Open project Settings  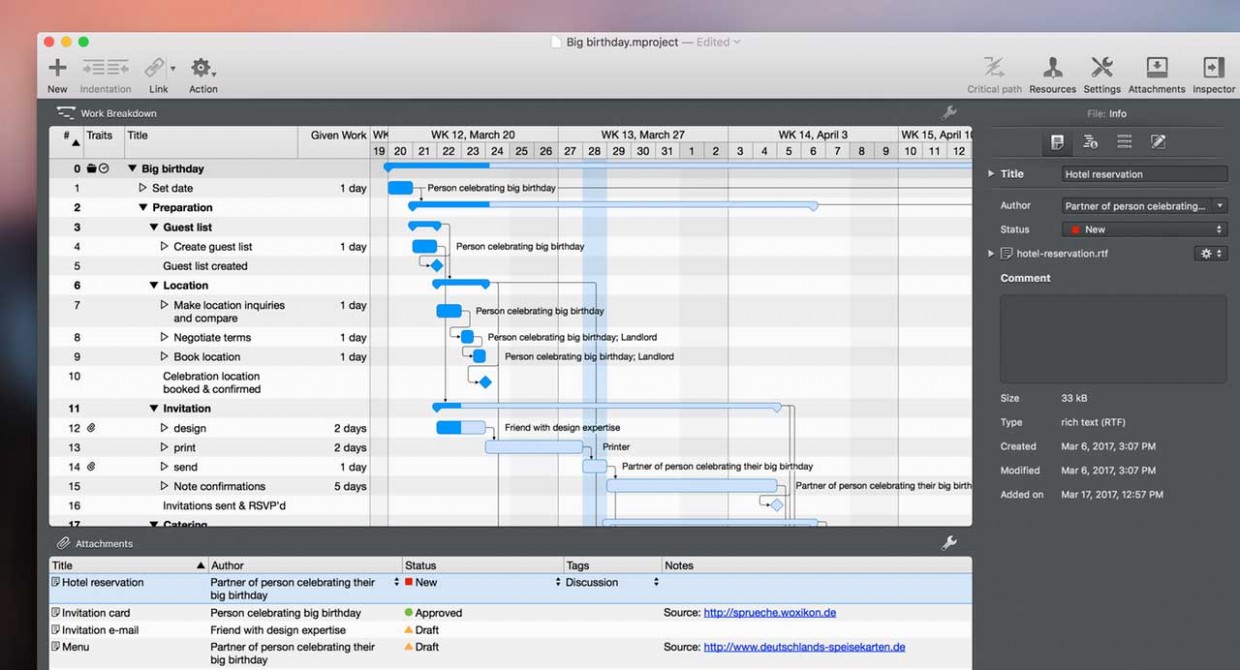point(1102,67)
